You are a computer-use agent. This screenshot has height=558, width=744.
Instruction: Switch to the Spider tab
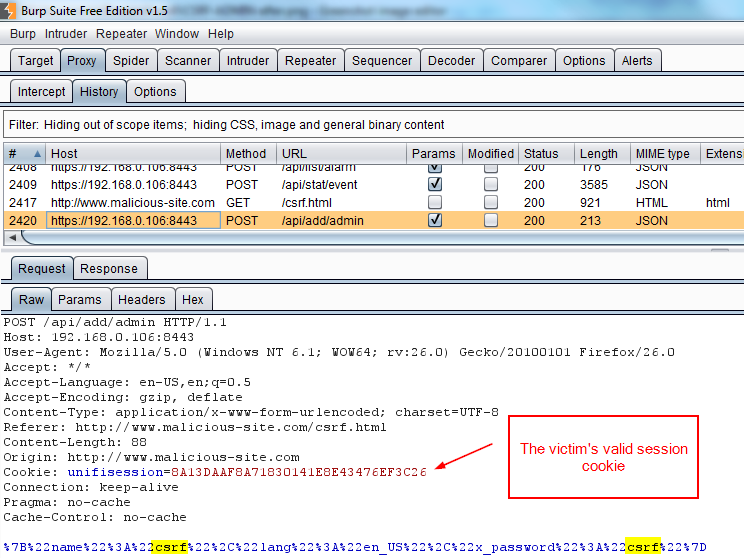pos(131,61)
